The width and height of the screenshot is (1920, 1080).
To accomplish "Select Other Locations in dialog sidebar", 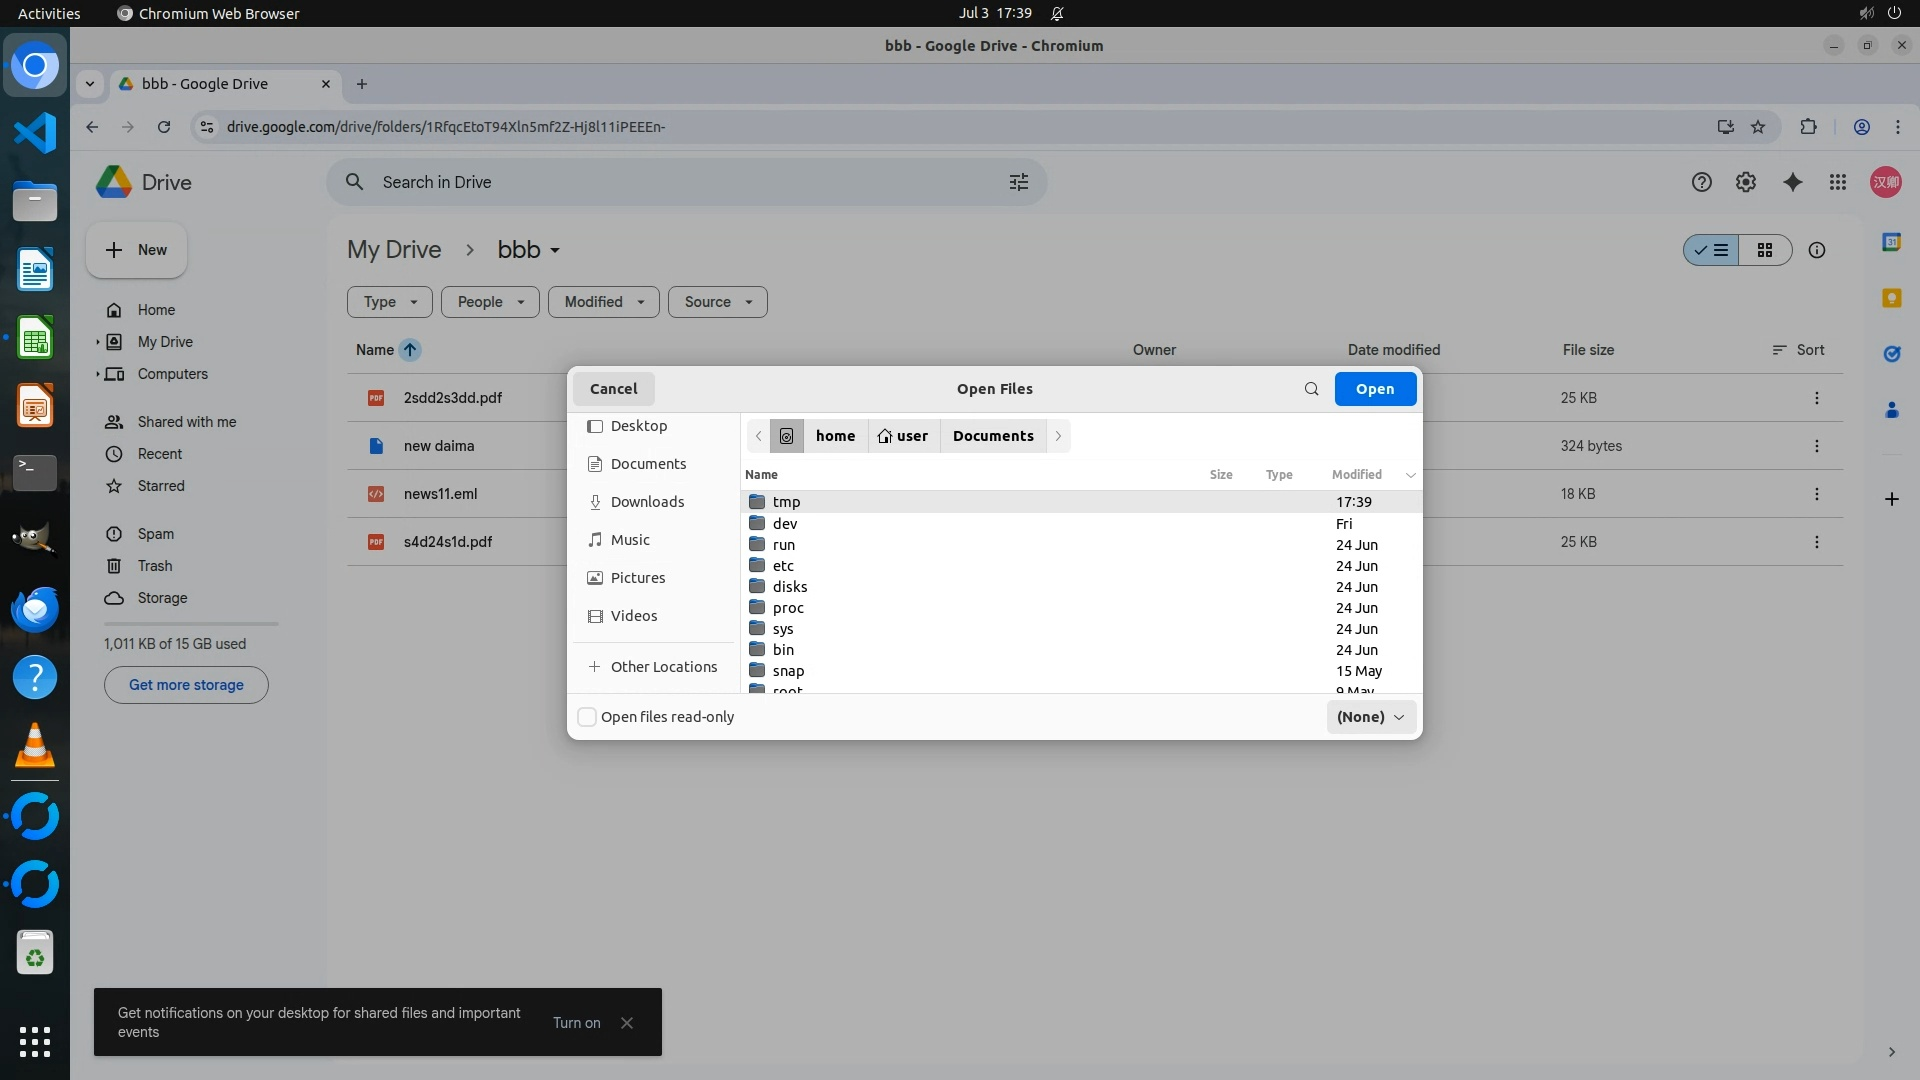I will click(663, 667).
